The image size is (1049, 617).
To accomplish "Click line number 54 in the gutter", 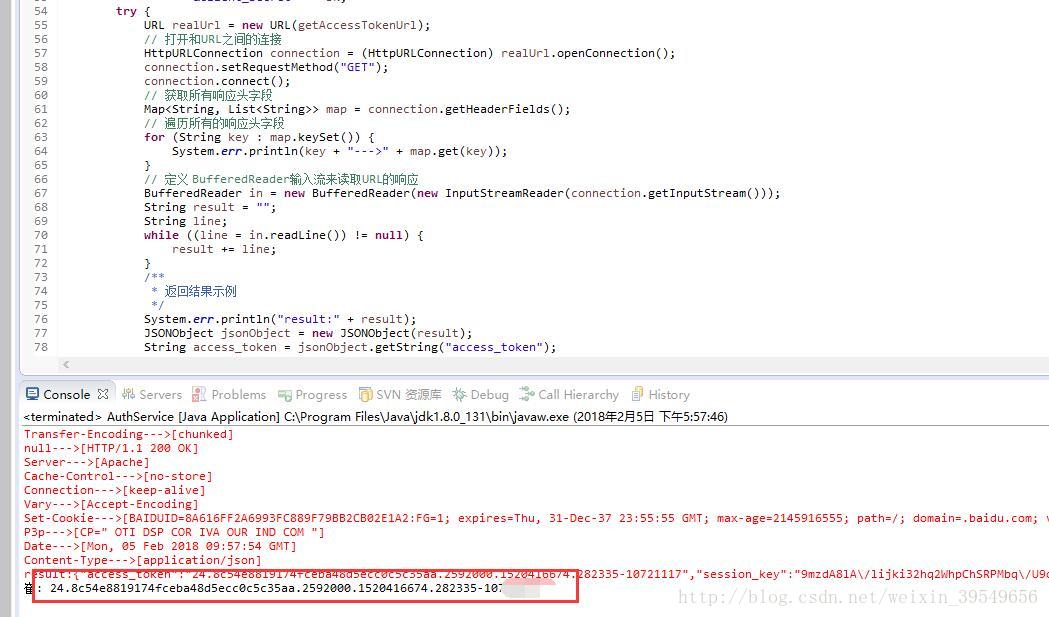I will pos(41,11).
